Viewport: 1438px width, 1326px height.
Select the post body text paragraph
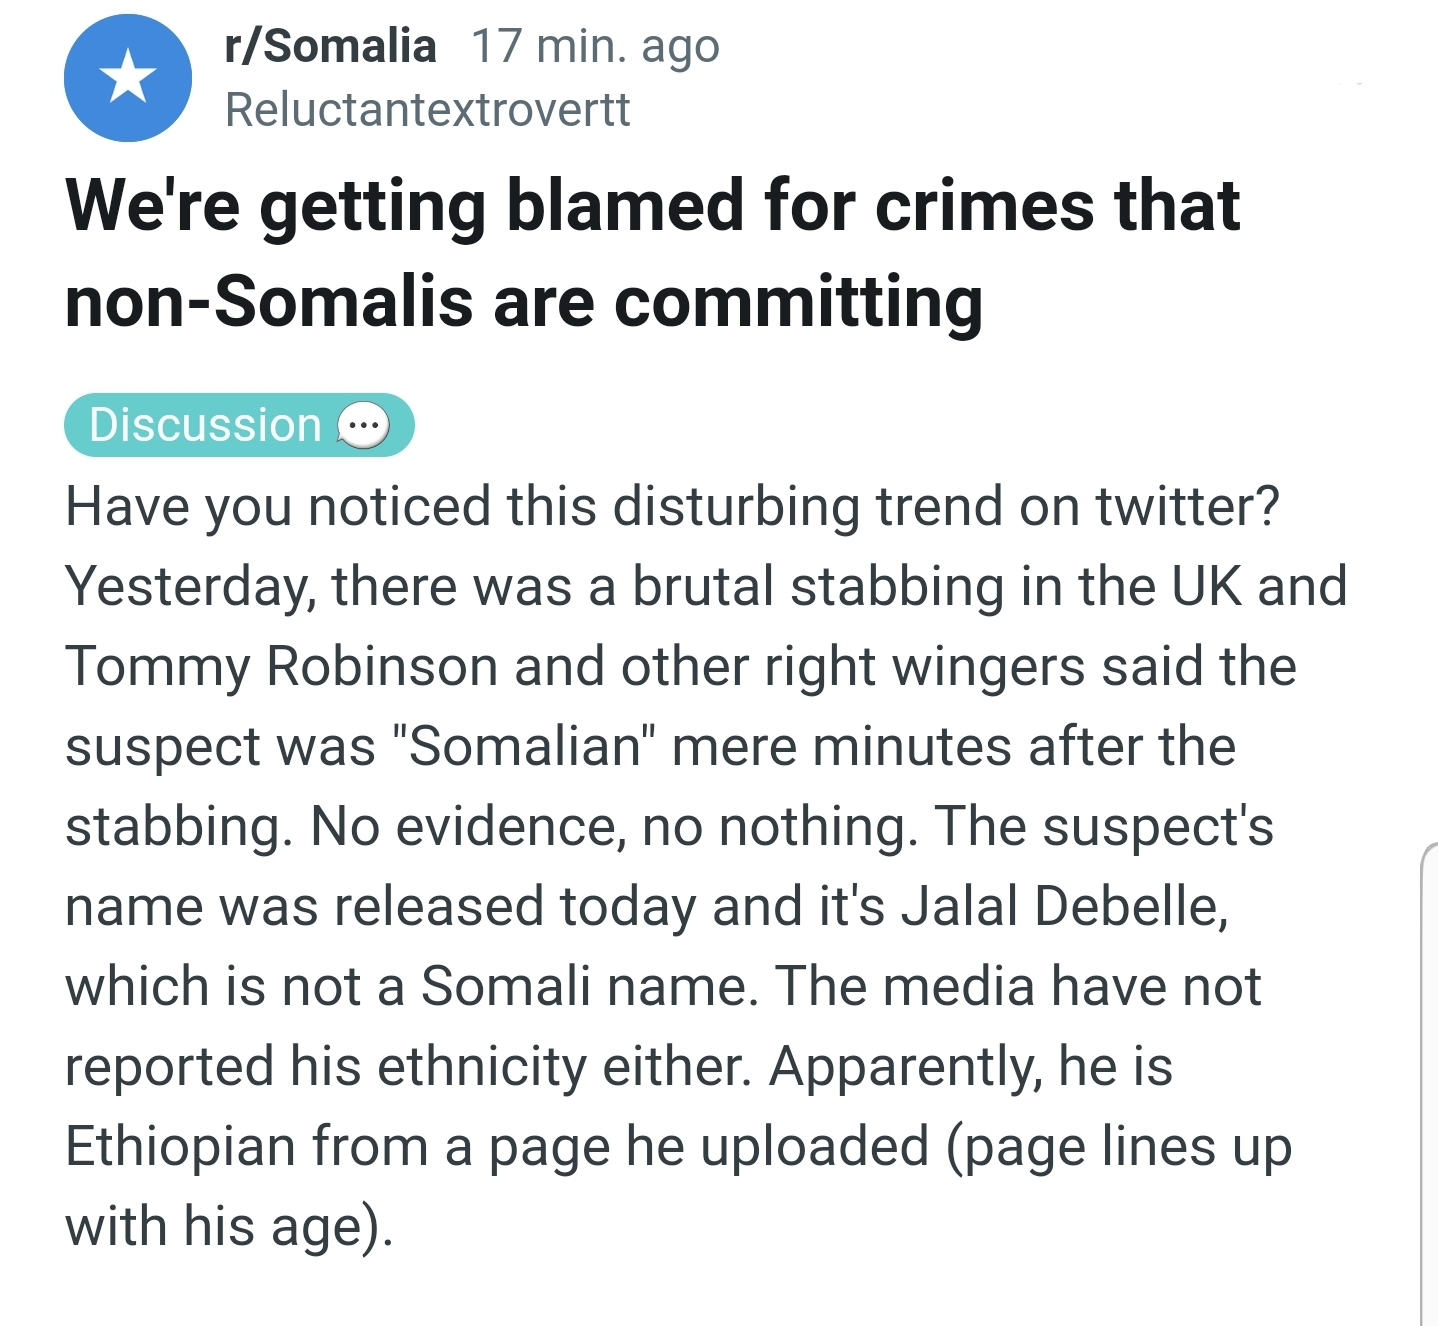(x=705, y=866)
